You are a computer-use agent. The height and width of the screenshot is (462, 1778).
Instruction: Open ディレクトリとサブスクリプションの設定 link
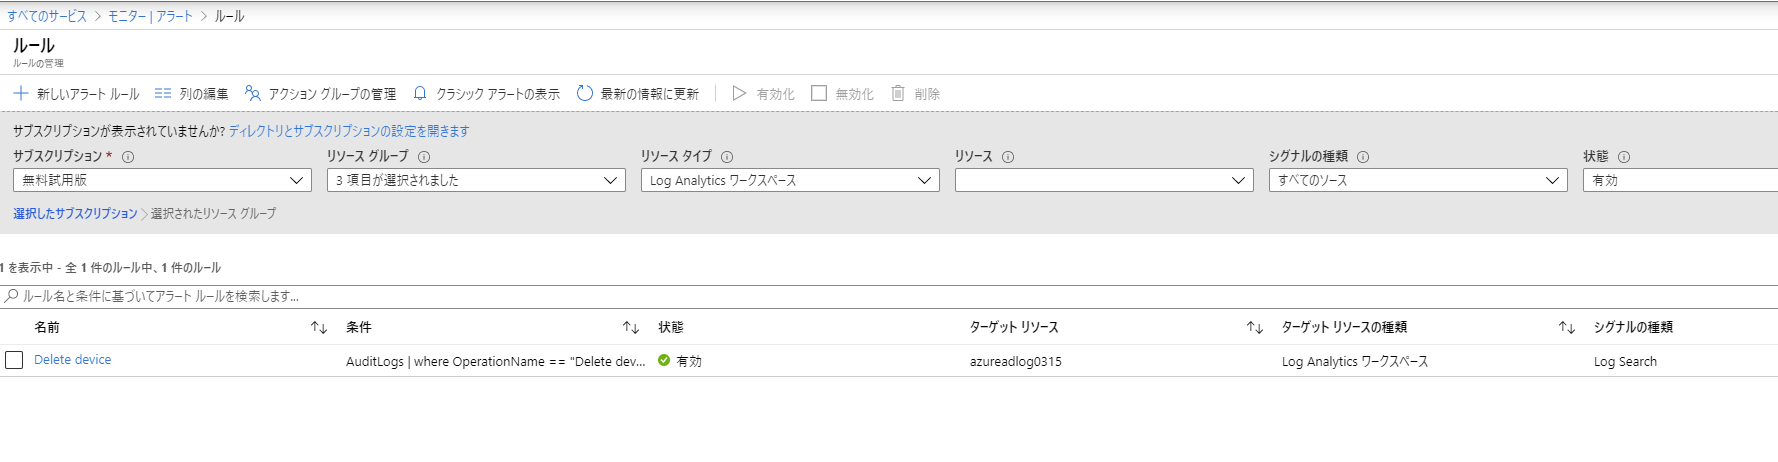[x=349, y=131]
